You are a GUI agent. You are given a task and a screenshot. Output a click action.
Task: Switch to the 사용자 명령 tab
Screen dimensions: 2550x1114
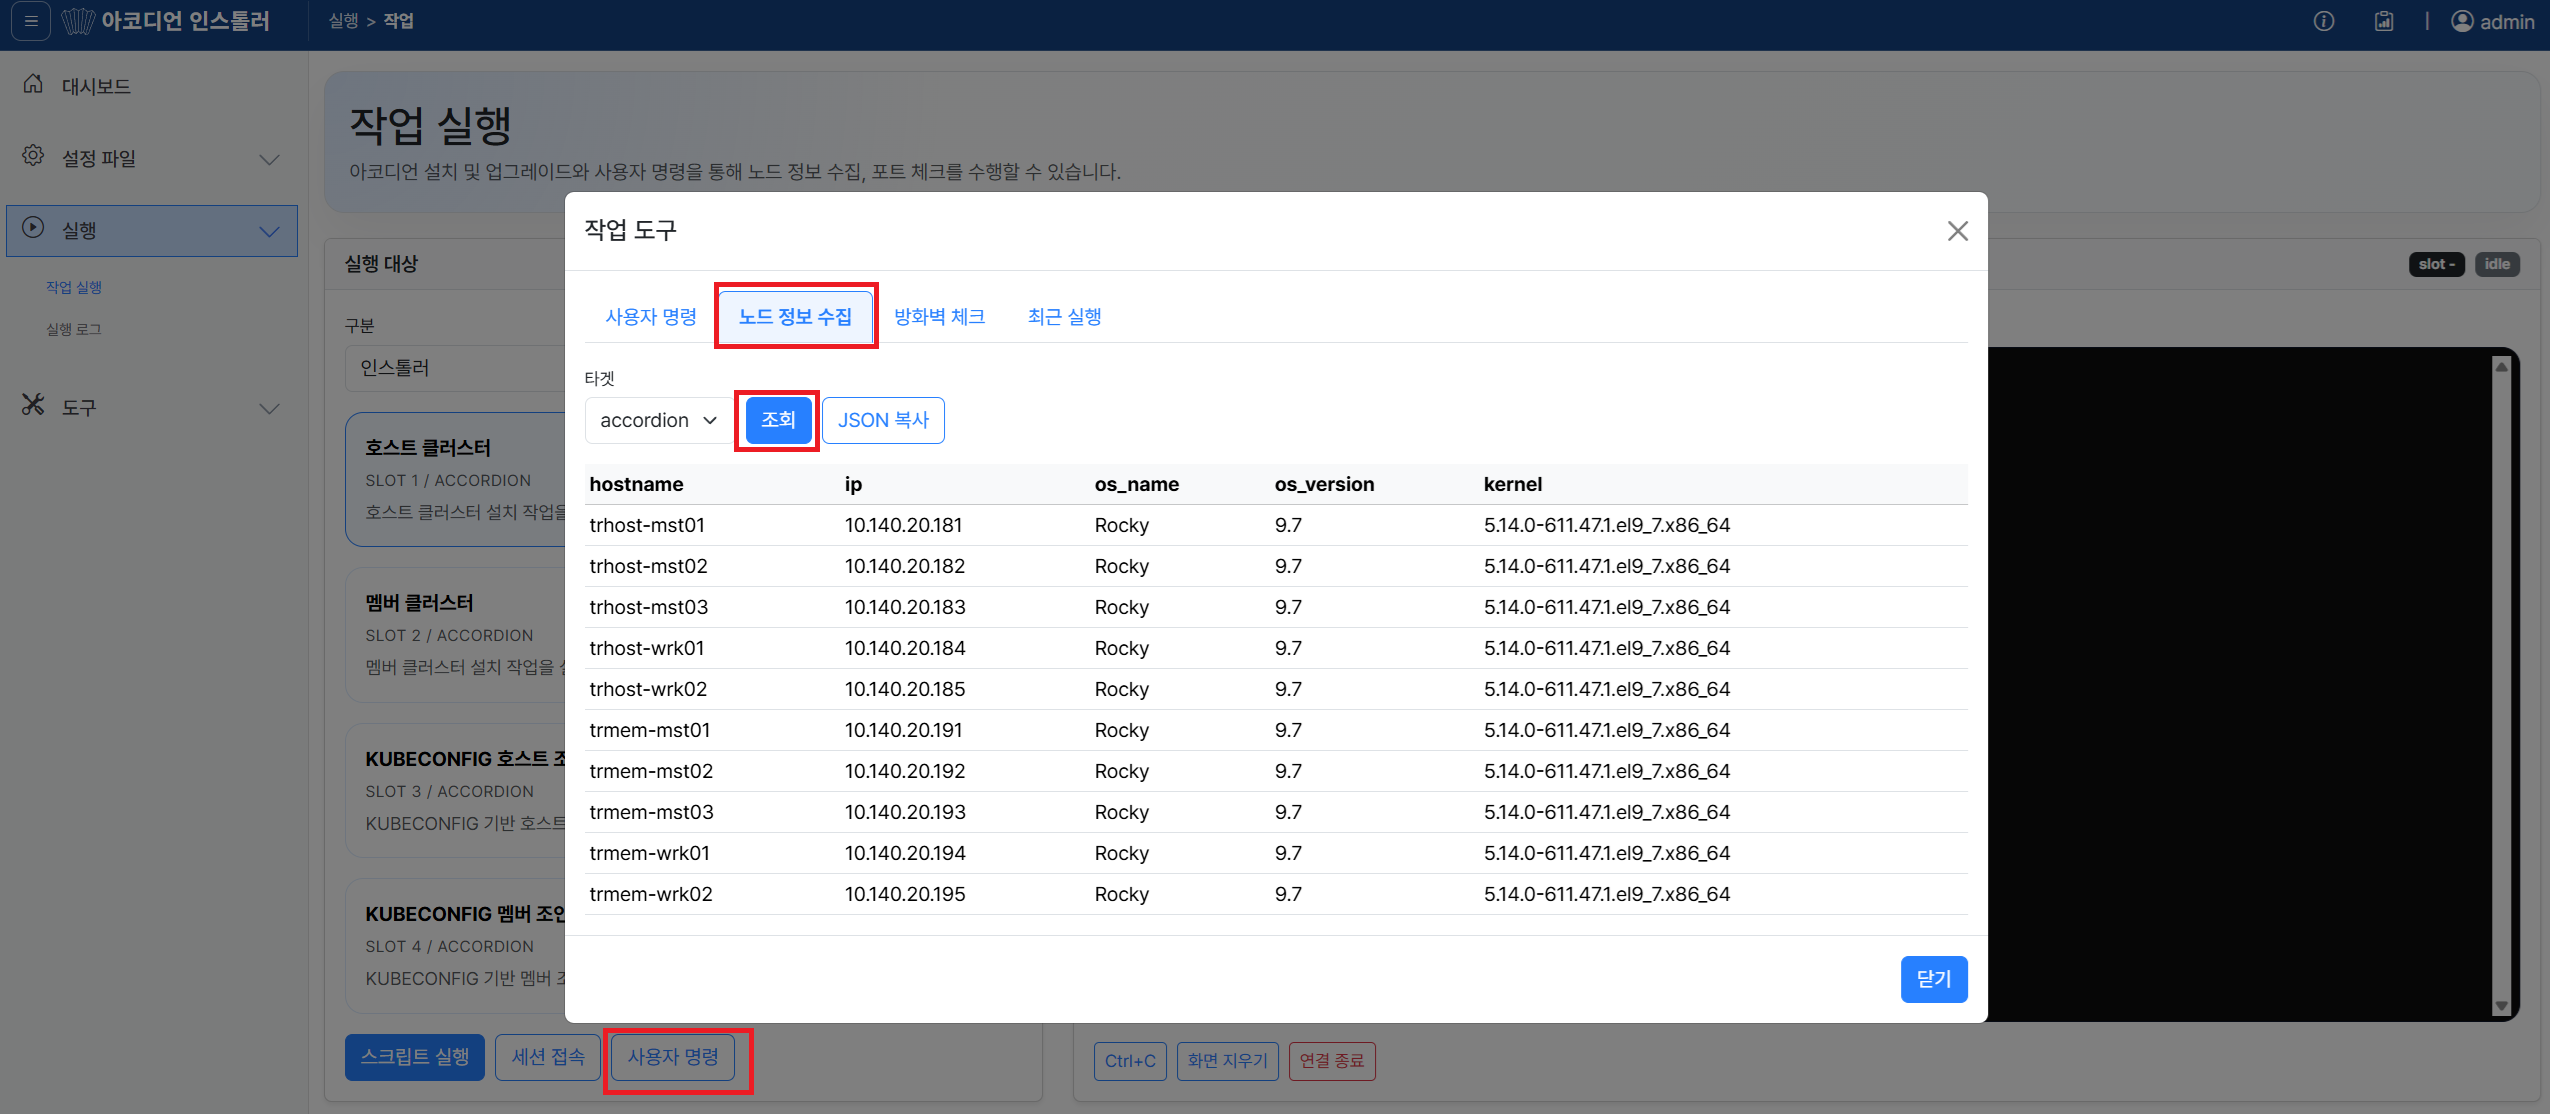point(651,317)
